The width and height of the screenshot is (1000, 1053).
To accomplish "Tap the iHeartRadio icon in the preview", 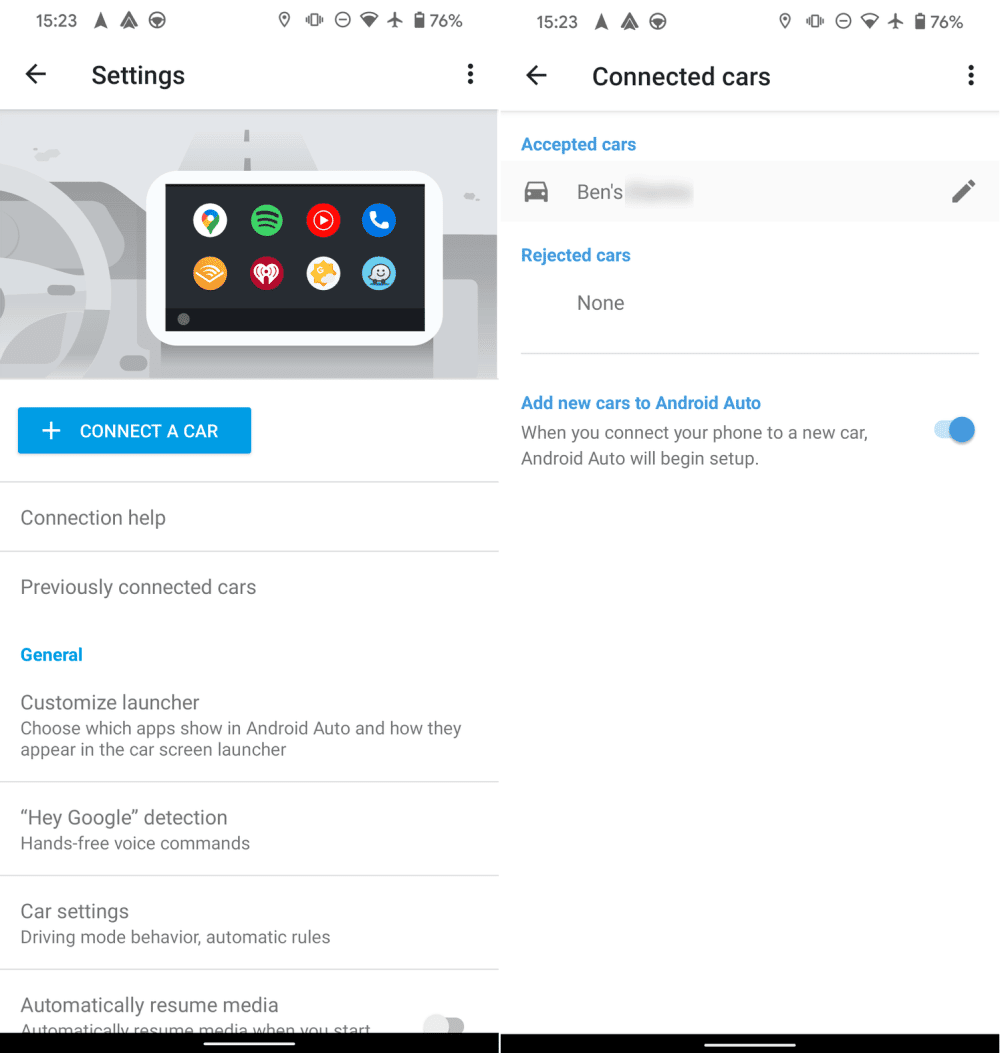I will pos(266,274).
